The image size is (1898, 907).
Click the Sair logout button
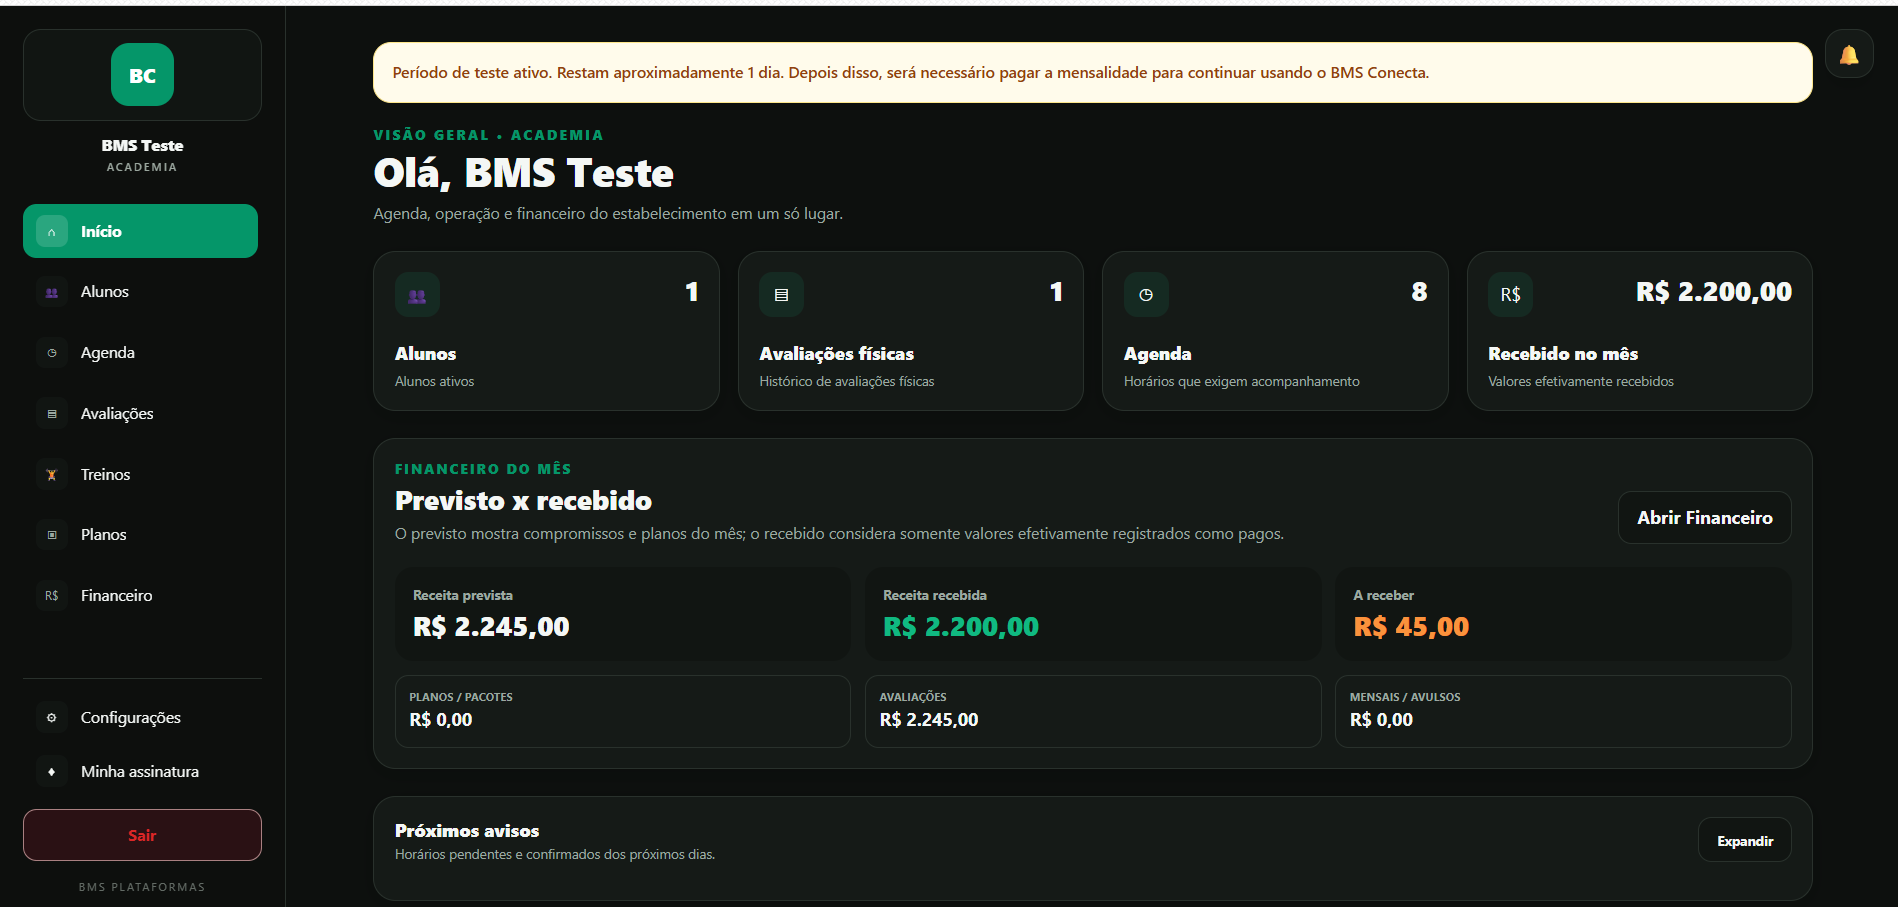tap(142, 835)
